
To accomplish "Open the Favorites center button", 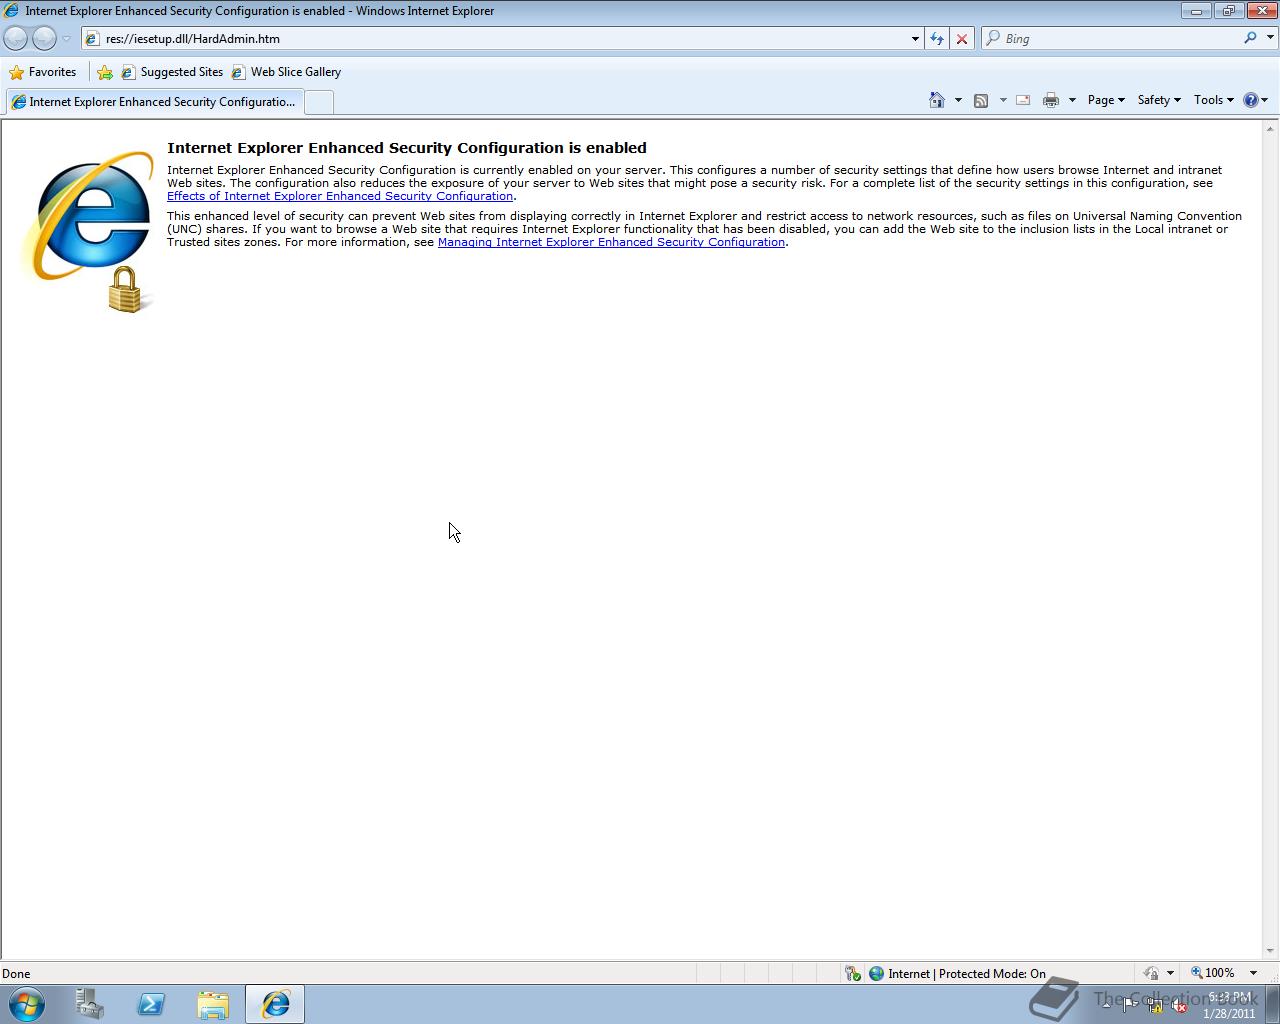I will point(43,72).
